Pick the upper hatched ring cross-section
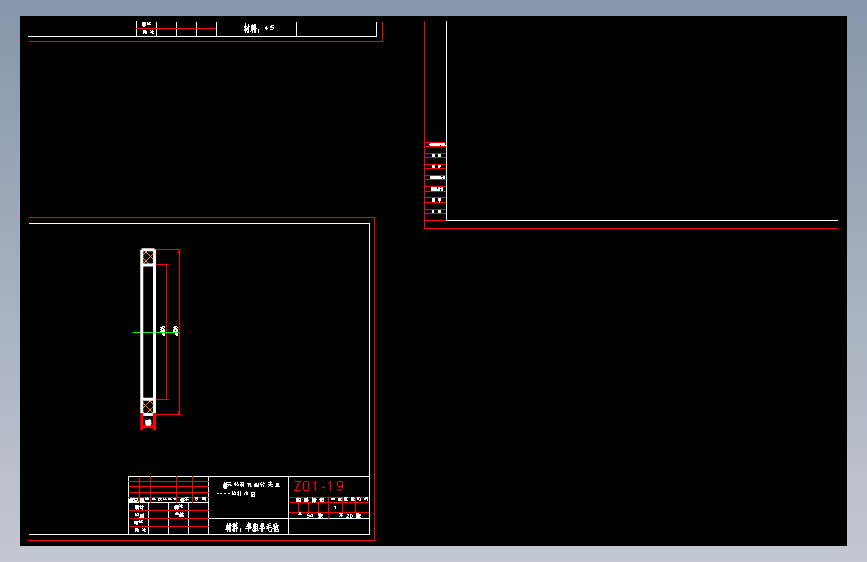Viewport: 867px width, 562px height. click(x=148, y=257)
